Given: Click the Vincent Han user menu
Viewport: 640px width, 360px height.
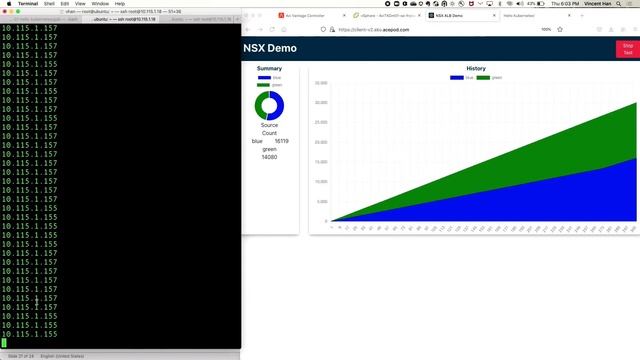Looking at the screenshot, I should (x=598, y=4).
